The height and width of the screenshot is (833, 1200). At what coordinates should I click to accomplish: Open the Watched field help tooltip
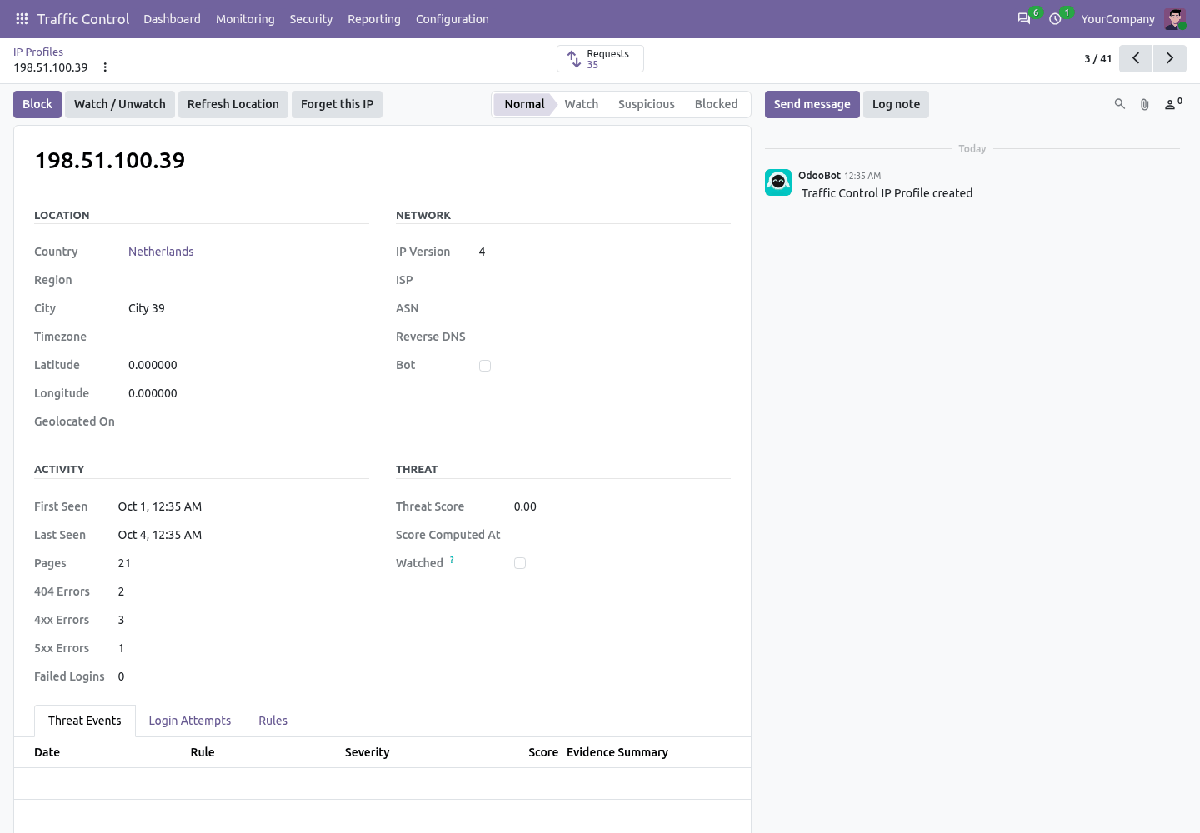(452, 560)
